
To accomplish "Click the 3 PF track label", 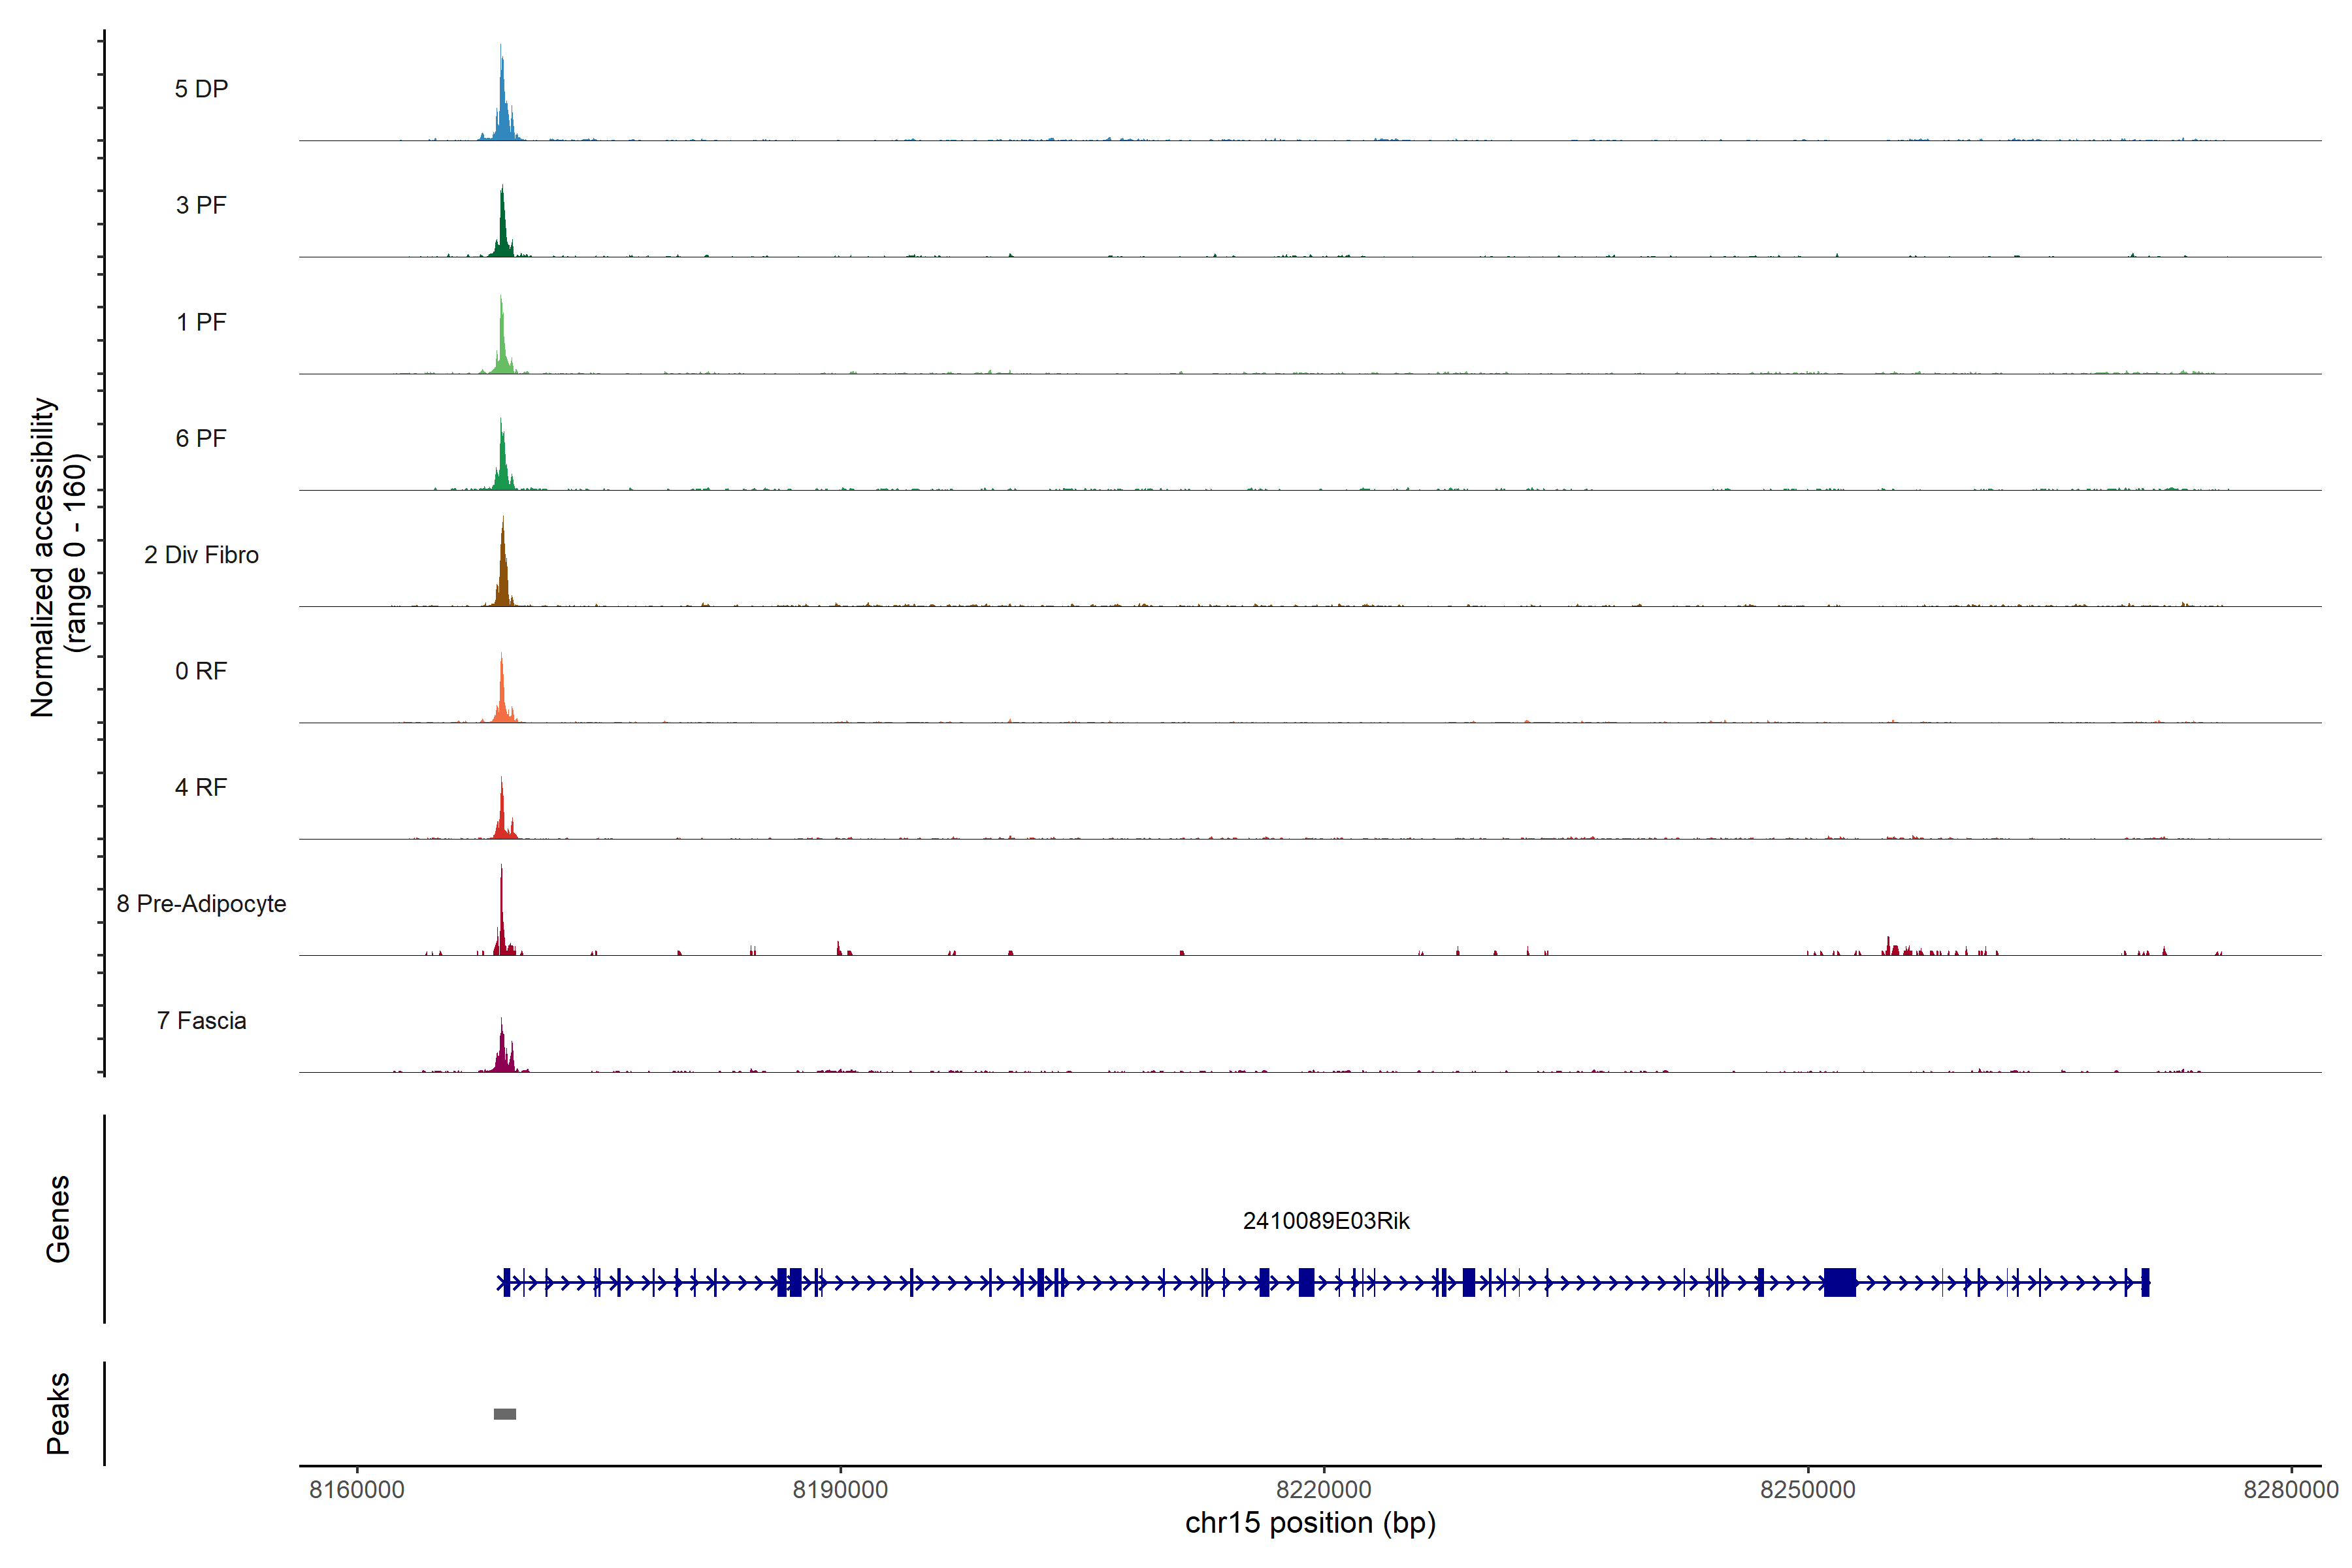I will click(201, 205).
